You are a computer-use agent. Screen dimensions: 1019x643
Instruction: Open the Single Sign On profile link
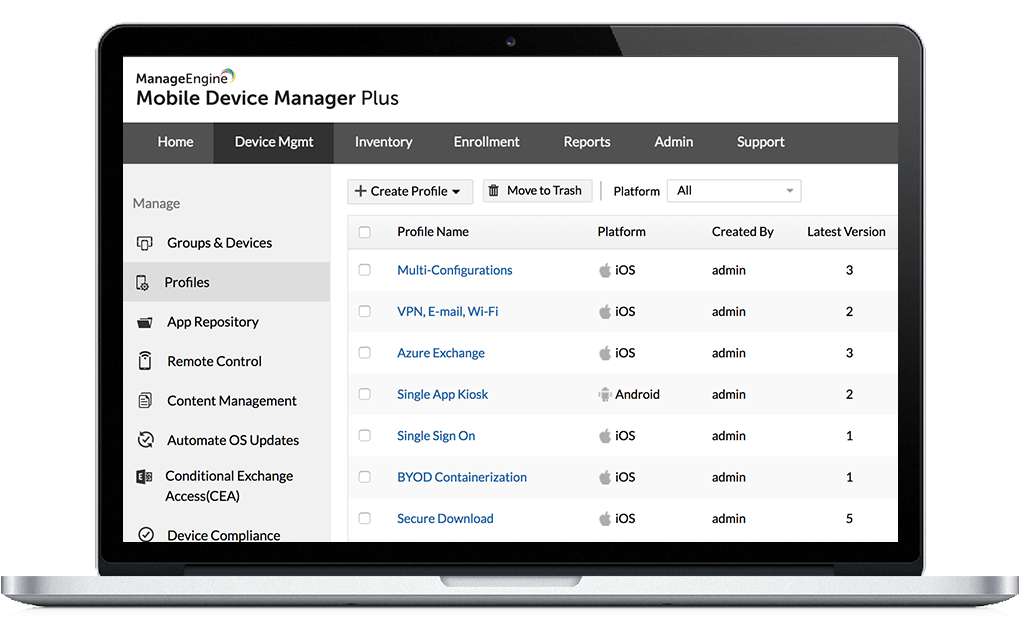click(x=436, y=436)
